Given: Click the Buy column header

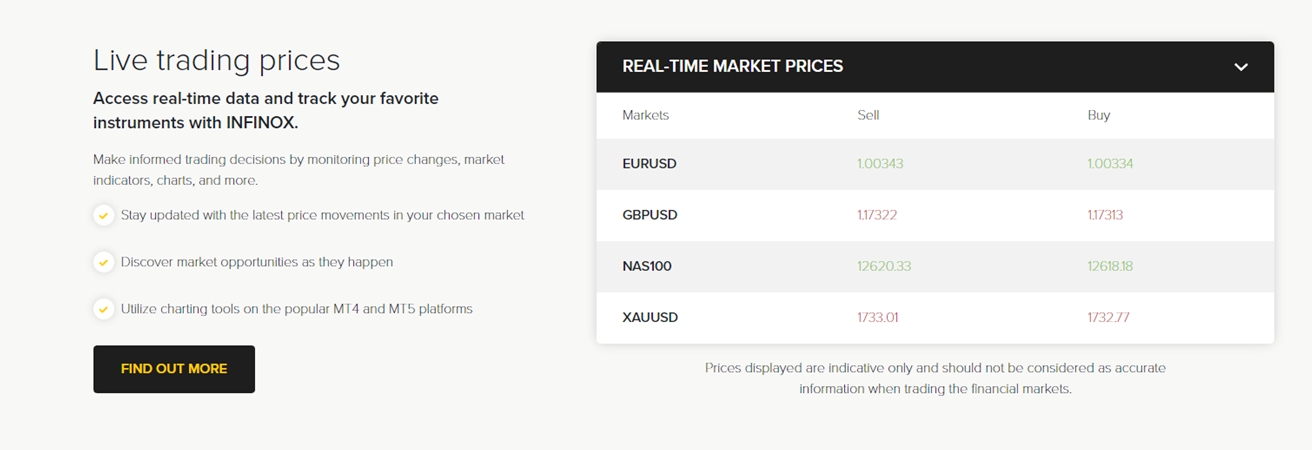Looking at the screenshot, I should (x=1099, y=115).
